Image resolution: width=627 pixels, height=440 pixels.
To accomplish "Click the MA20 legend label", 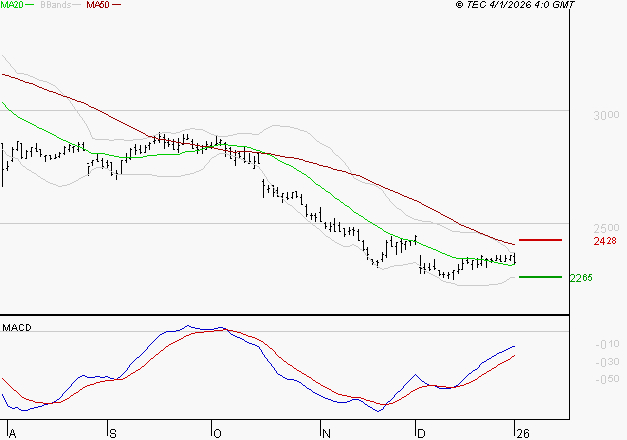I will click(x=12, y=5).
